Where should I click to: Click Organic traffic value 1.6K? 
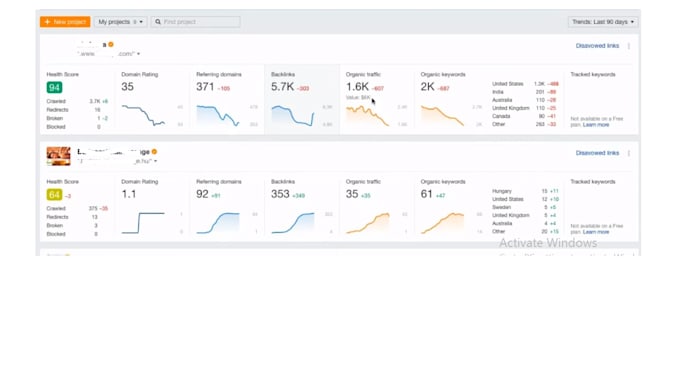357,87
